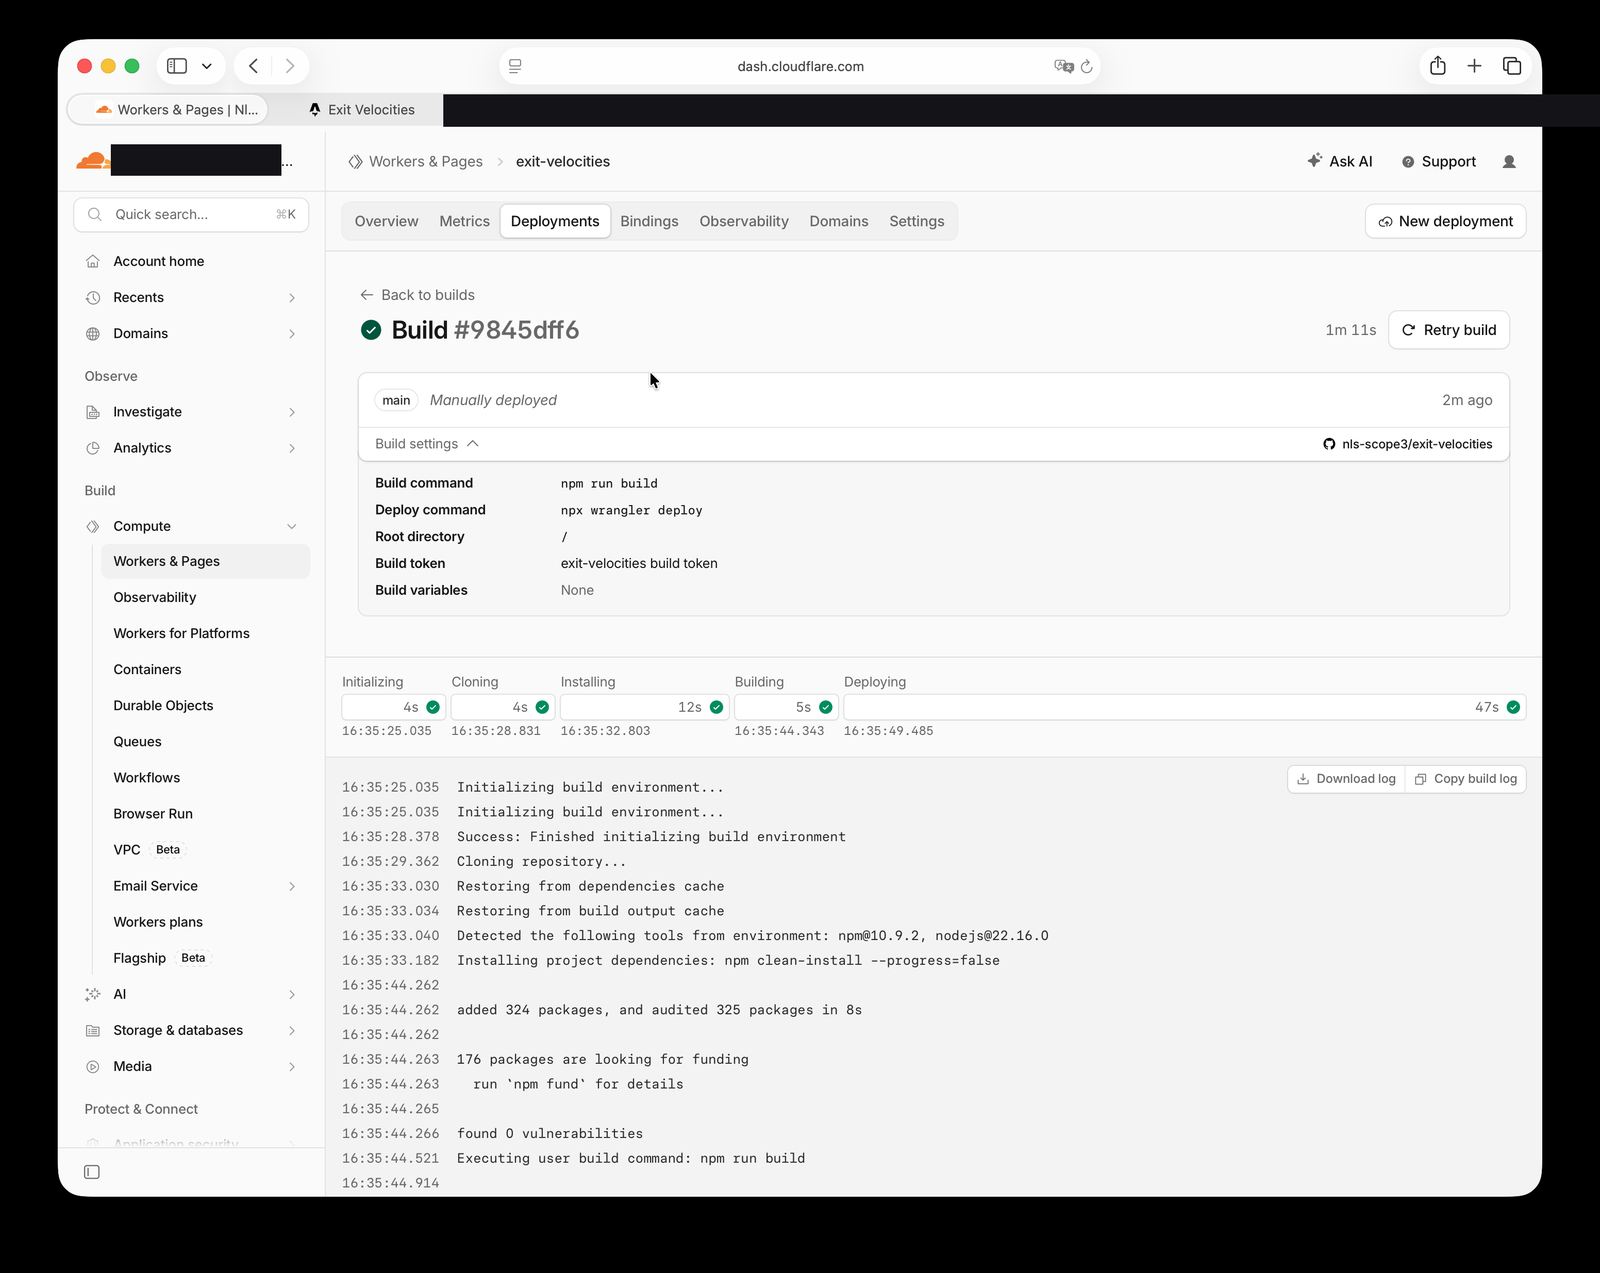Click the Media play icon
Image resolution: width=1600 pixels, height=1273 pixels.
pos(93,1066)
